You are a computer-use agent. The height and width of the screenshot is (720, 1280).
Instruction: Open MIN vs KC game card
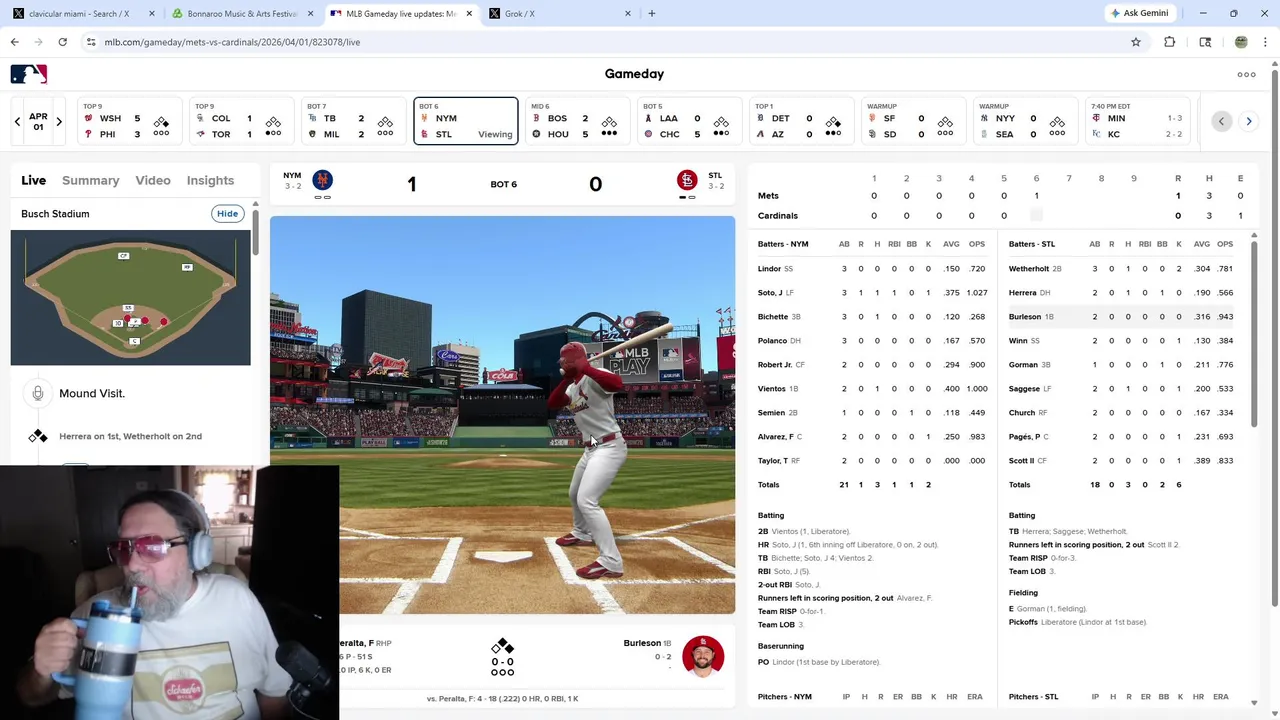tap(1140, 121)
